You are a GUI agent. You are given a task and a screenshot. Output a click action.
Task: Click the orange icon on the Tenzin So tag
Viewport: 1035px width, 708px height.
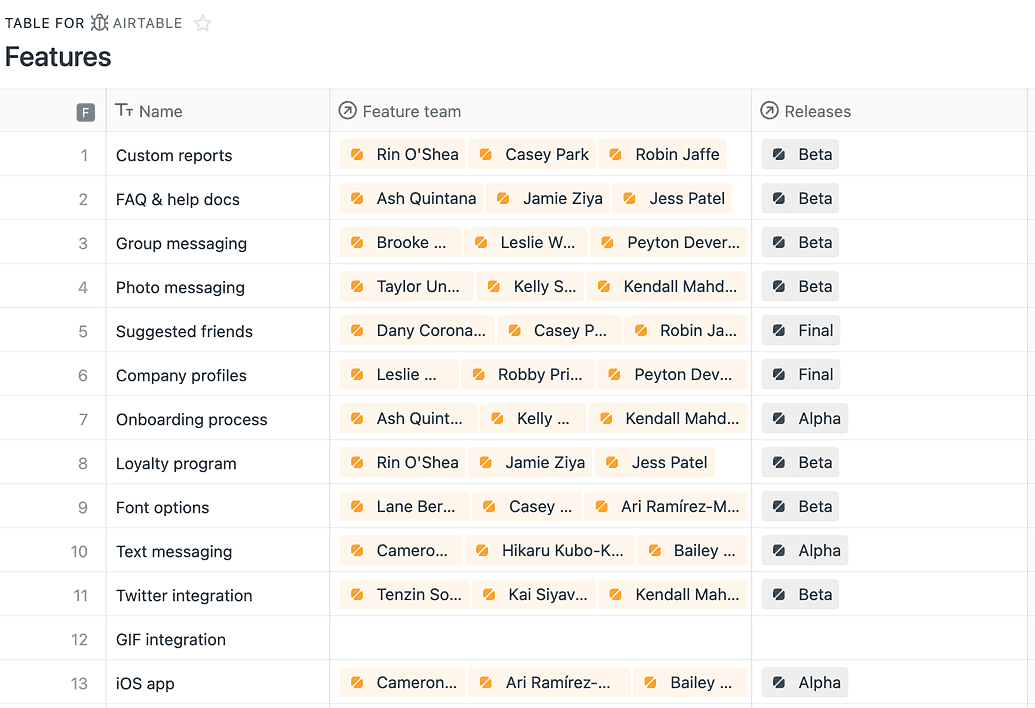tap(357, 594)
